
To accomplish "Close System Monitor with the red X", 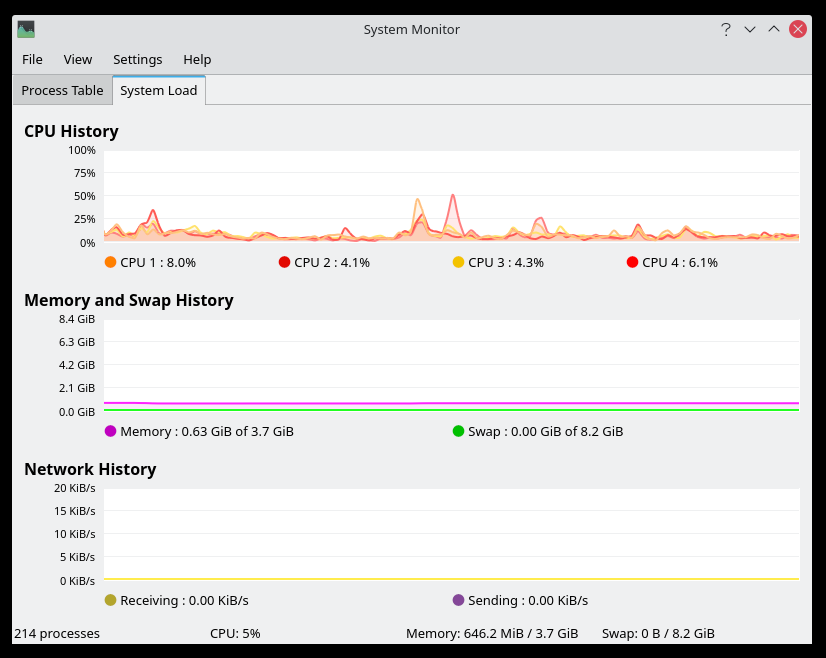I will click(798, 29).
